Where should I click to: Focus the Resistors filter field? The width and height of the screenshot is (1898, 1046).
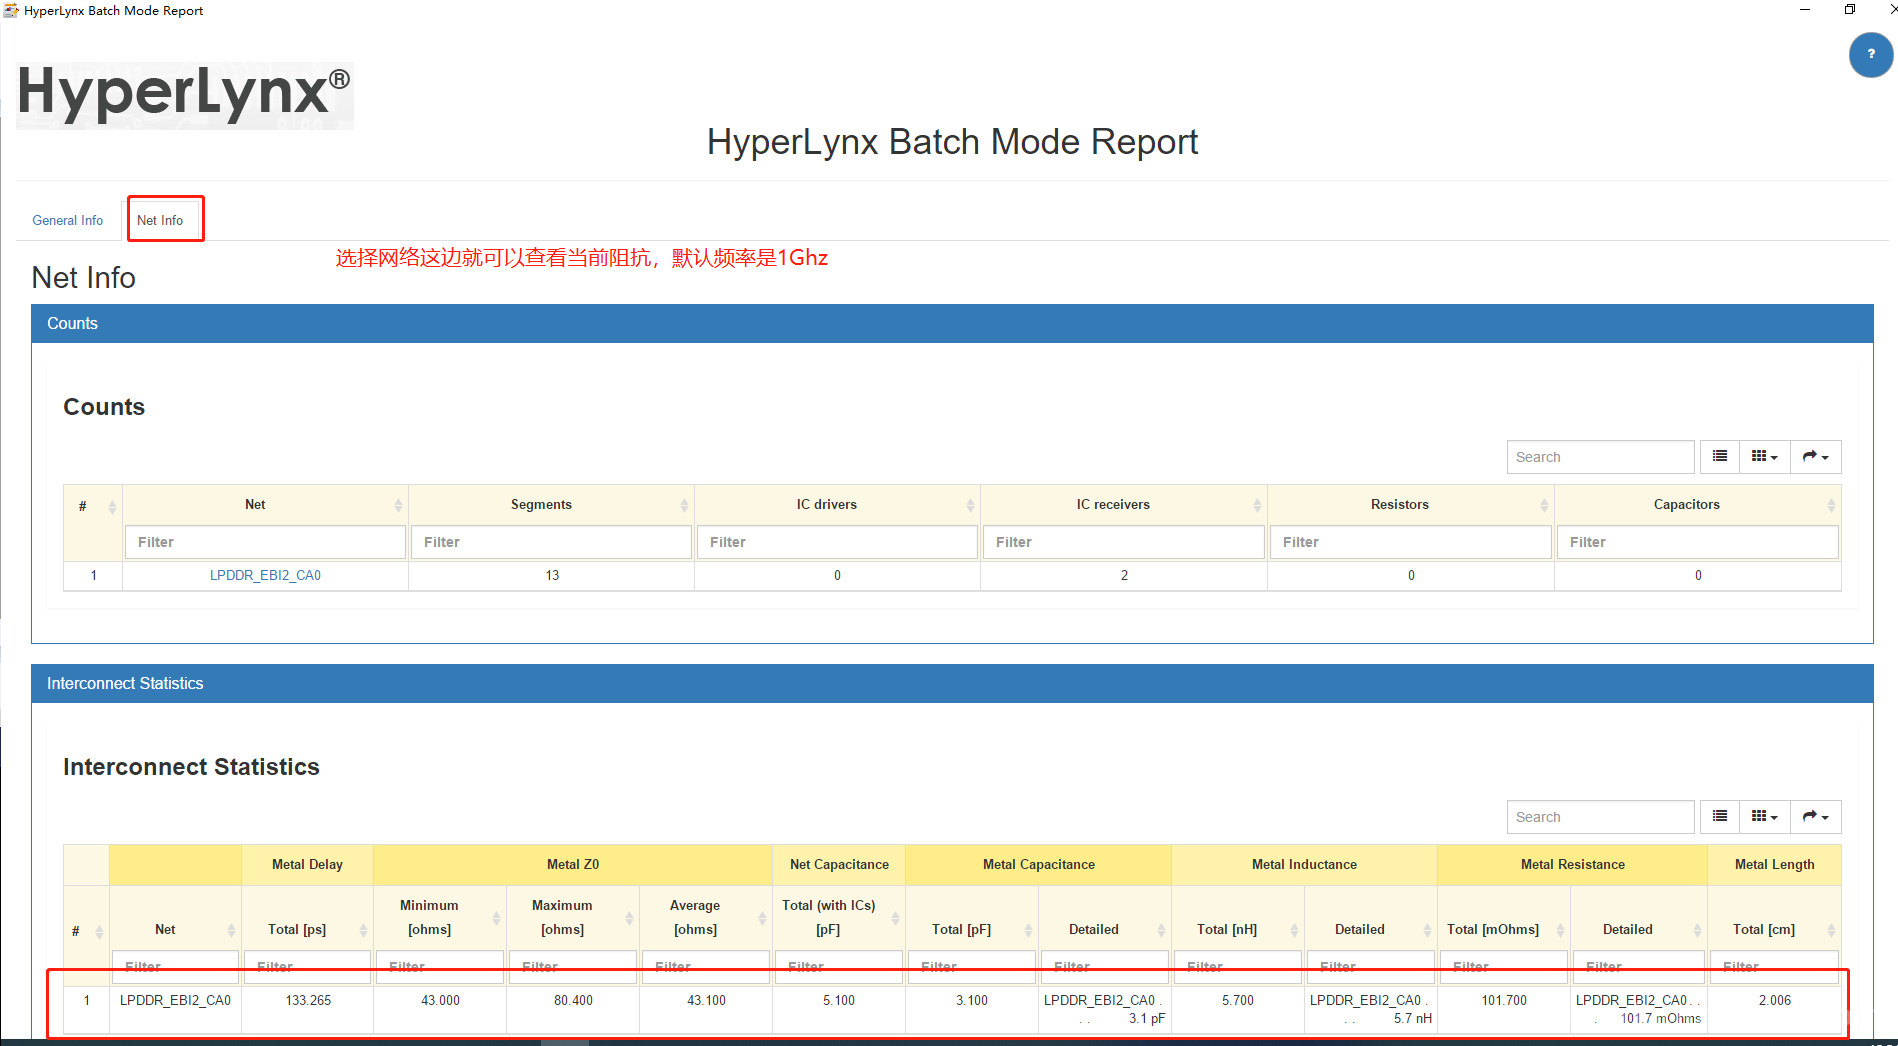(x=1410, y=542)
